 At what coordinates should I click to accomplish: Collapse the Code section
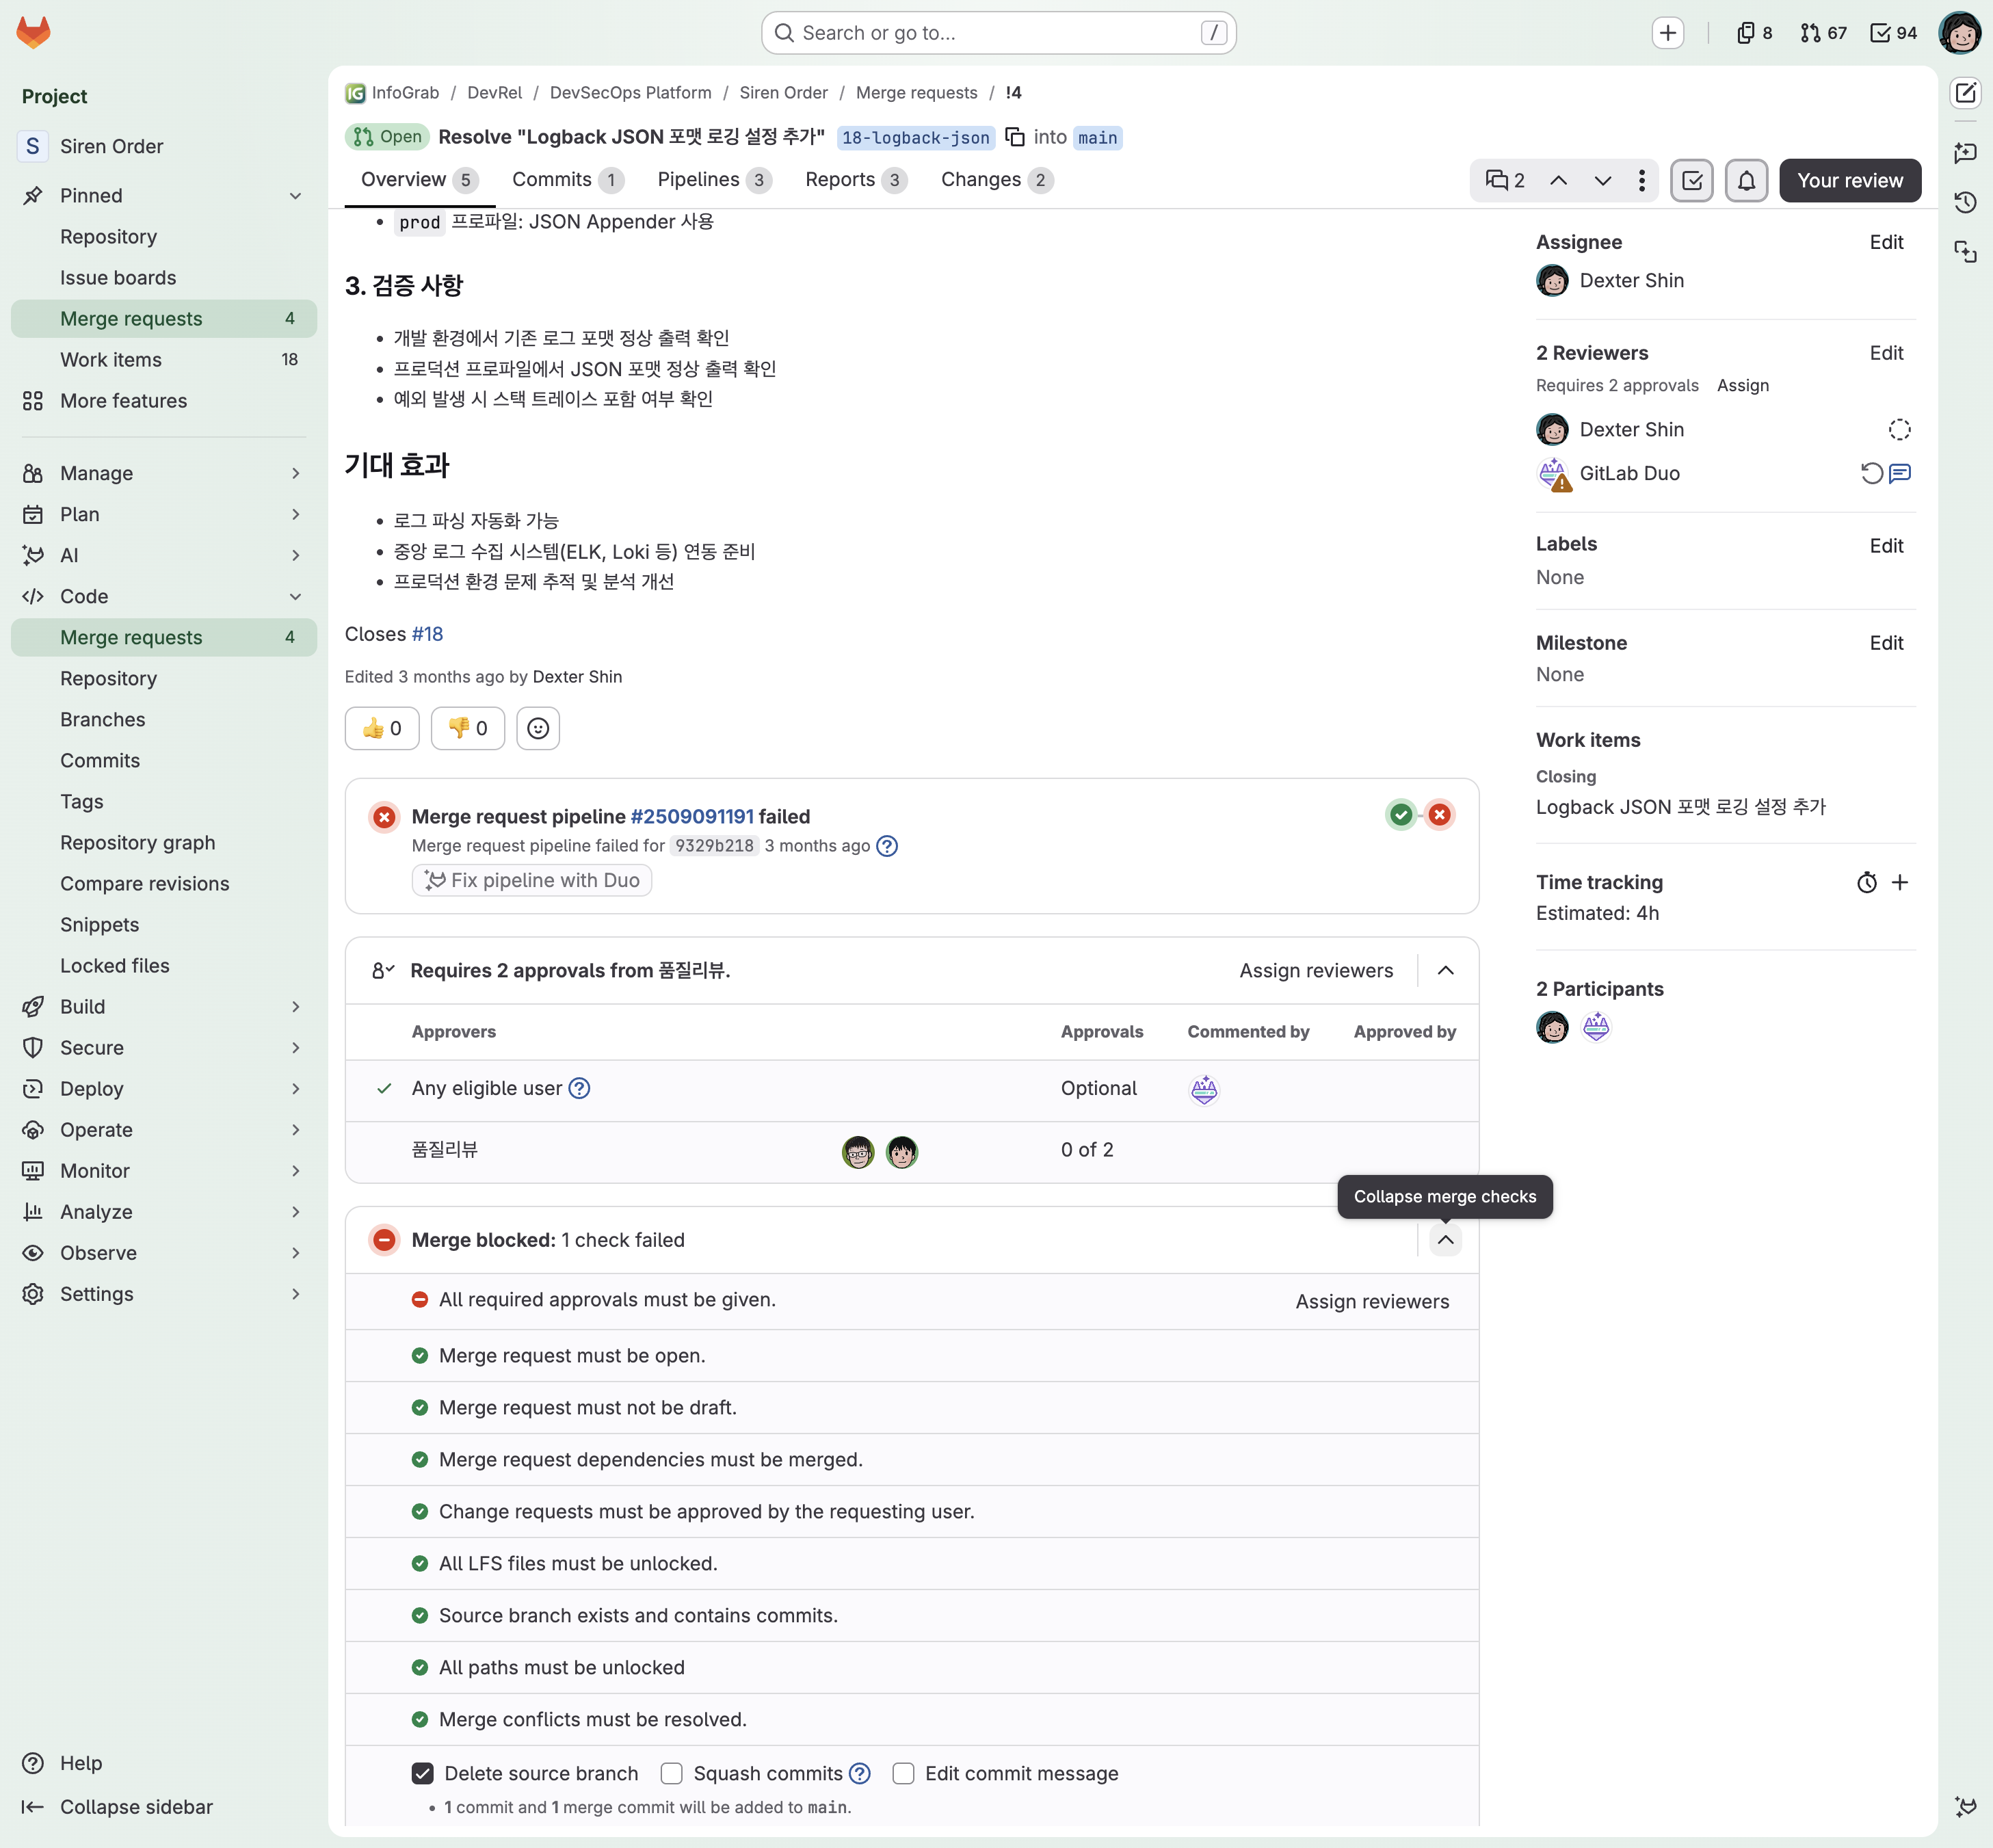pos(164,596)
